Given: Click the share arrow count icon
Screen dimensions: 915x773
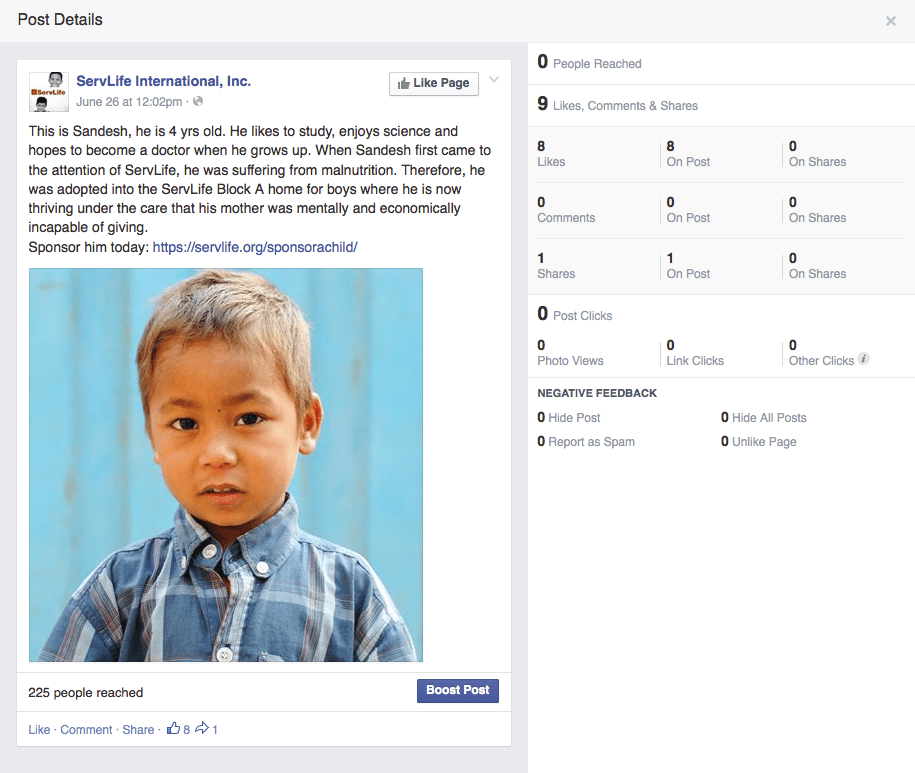Looking at the screenshot, I should [x=201, y=729].
